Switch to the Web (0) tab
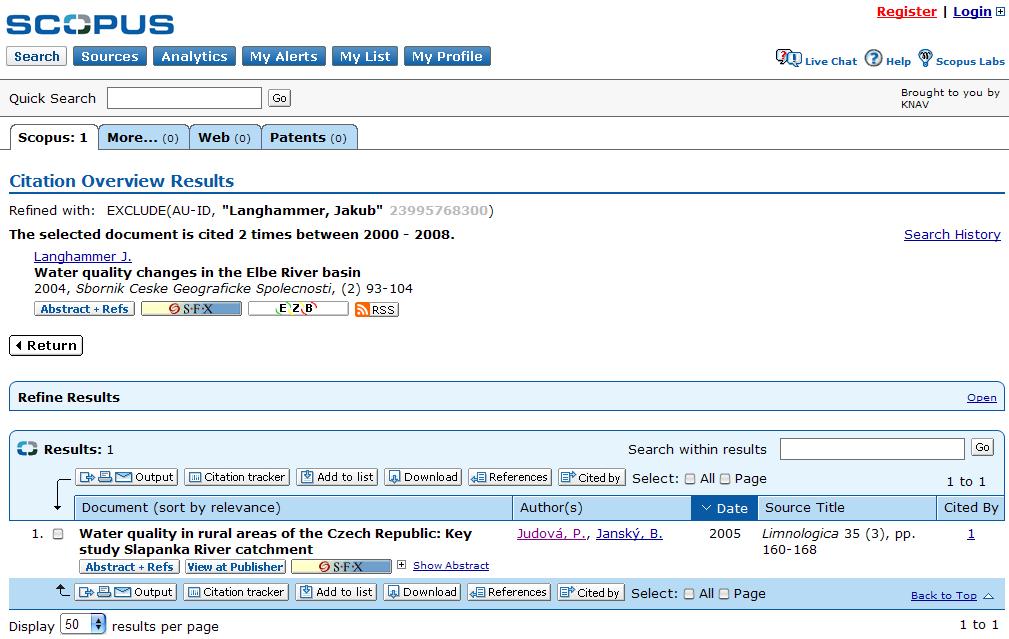 225,138
